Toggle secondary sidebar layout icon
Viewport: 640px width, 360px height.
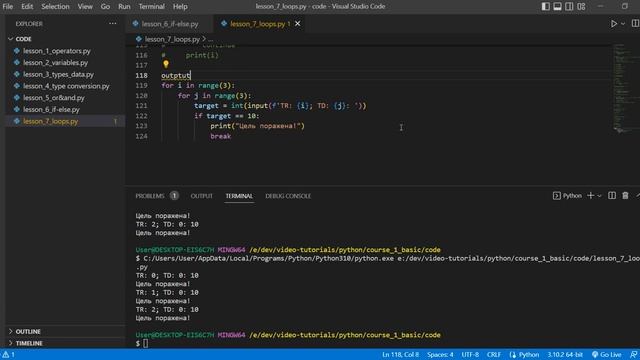coord(569,6)
